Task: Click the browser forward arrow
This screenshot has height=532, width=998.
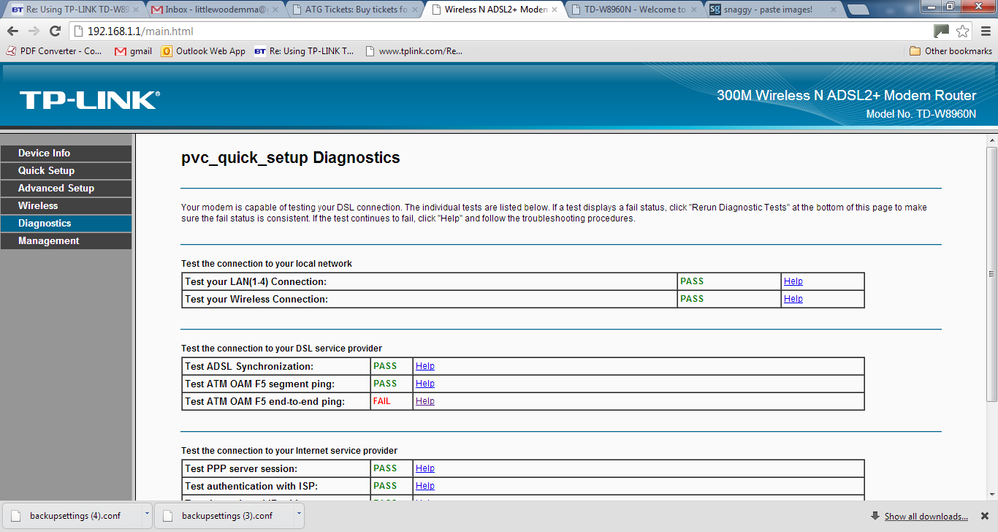Action: coord(34,31)
